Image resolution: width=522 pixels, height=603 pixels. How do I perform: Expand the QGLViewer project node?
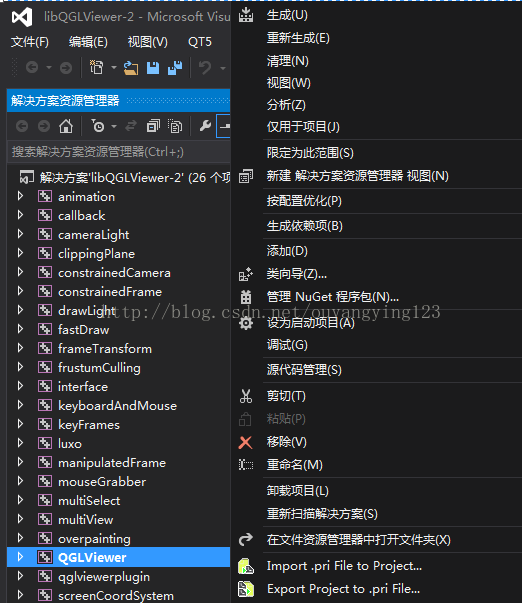pyautogui.click(x=20, y=557)
